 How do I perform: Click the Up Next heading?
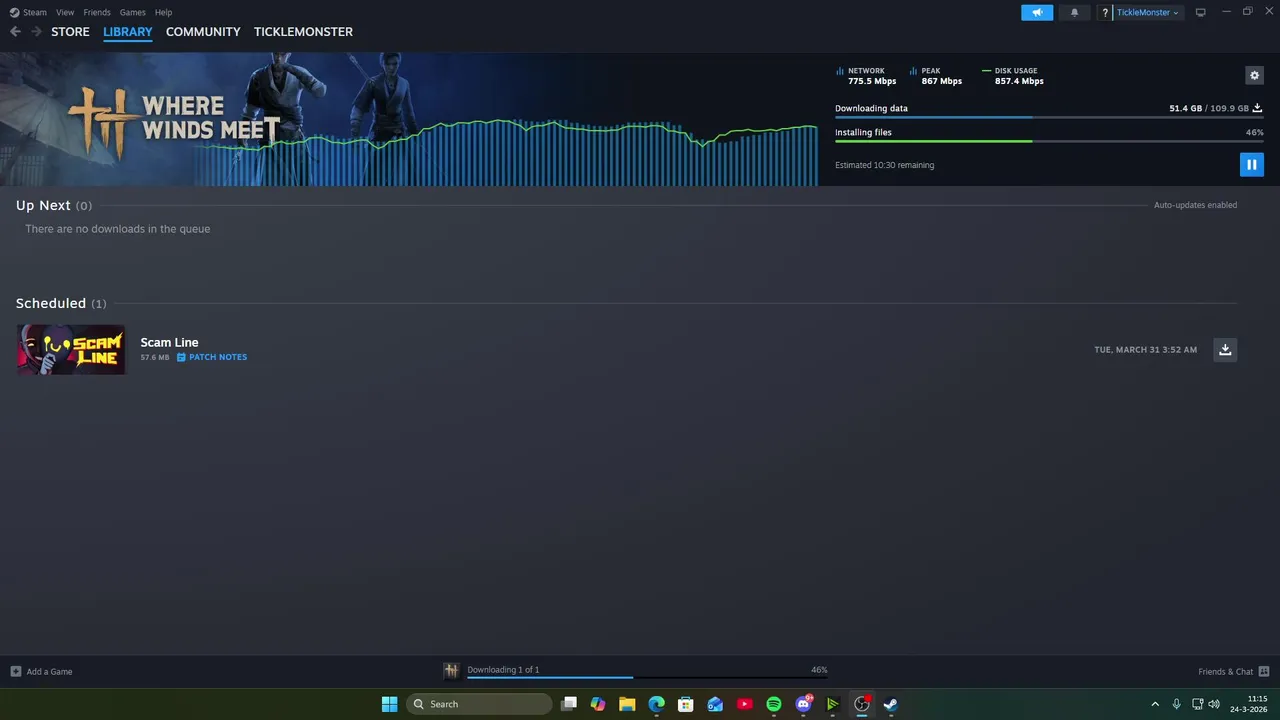(43, 205)
